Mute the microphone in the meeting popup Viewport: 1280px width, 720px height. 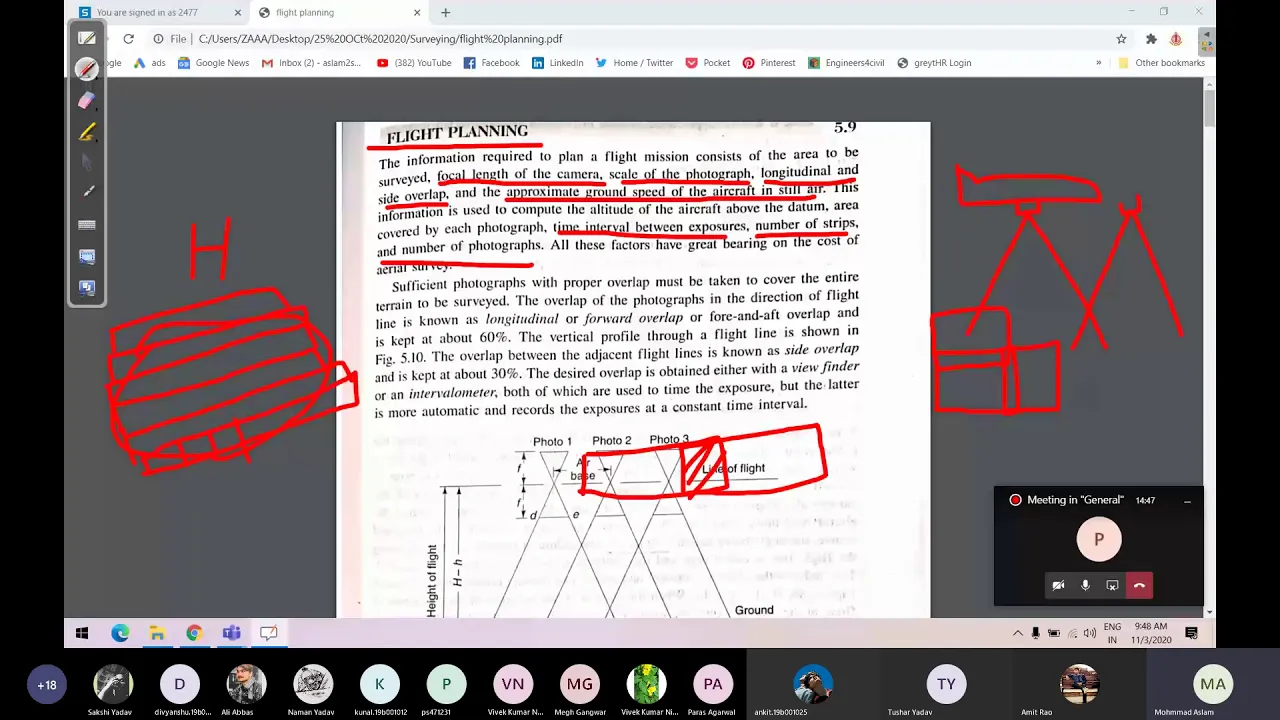[x=1085, y=585]
